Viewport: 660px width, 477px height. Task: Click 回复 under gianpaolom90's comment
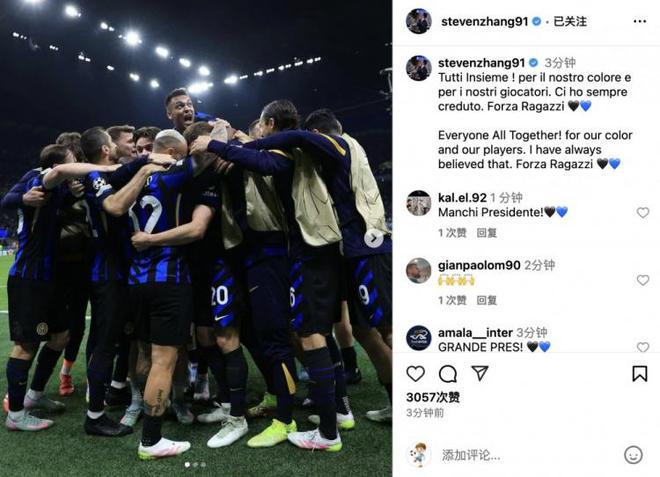point(487,300)
